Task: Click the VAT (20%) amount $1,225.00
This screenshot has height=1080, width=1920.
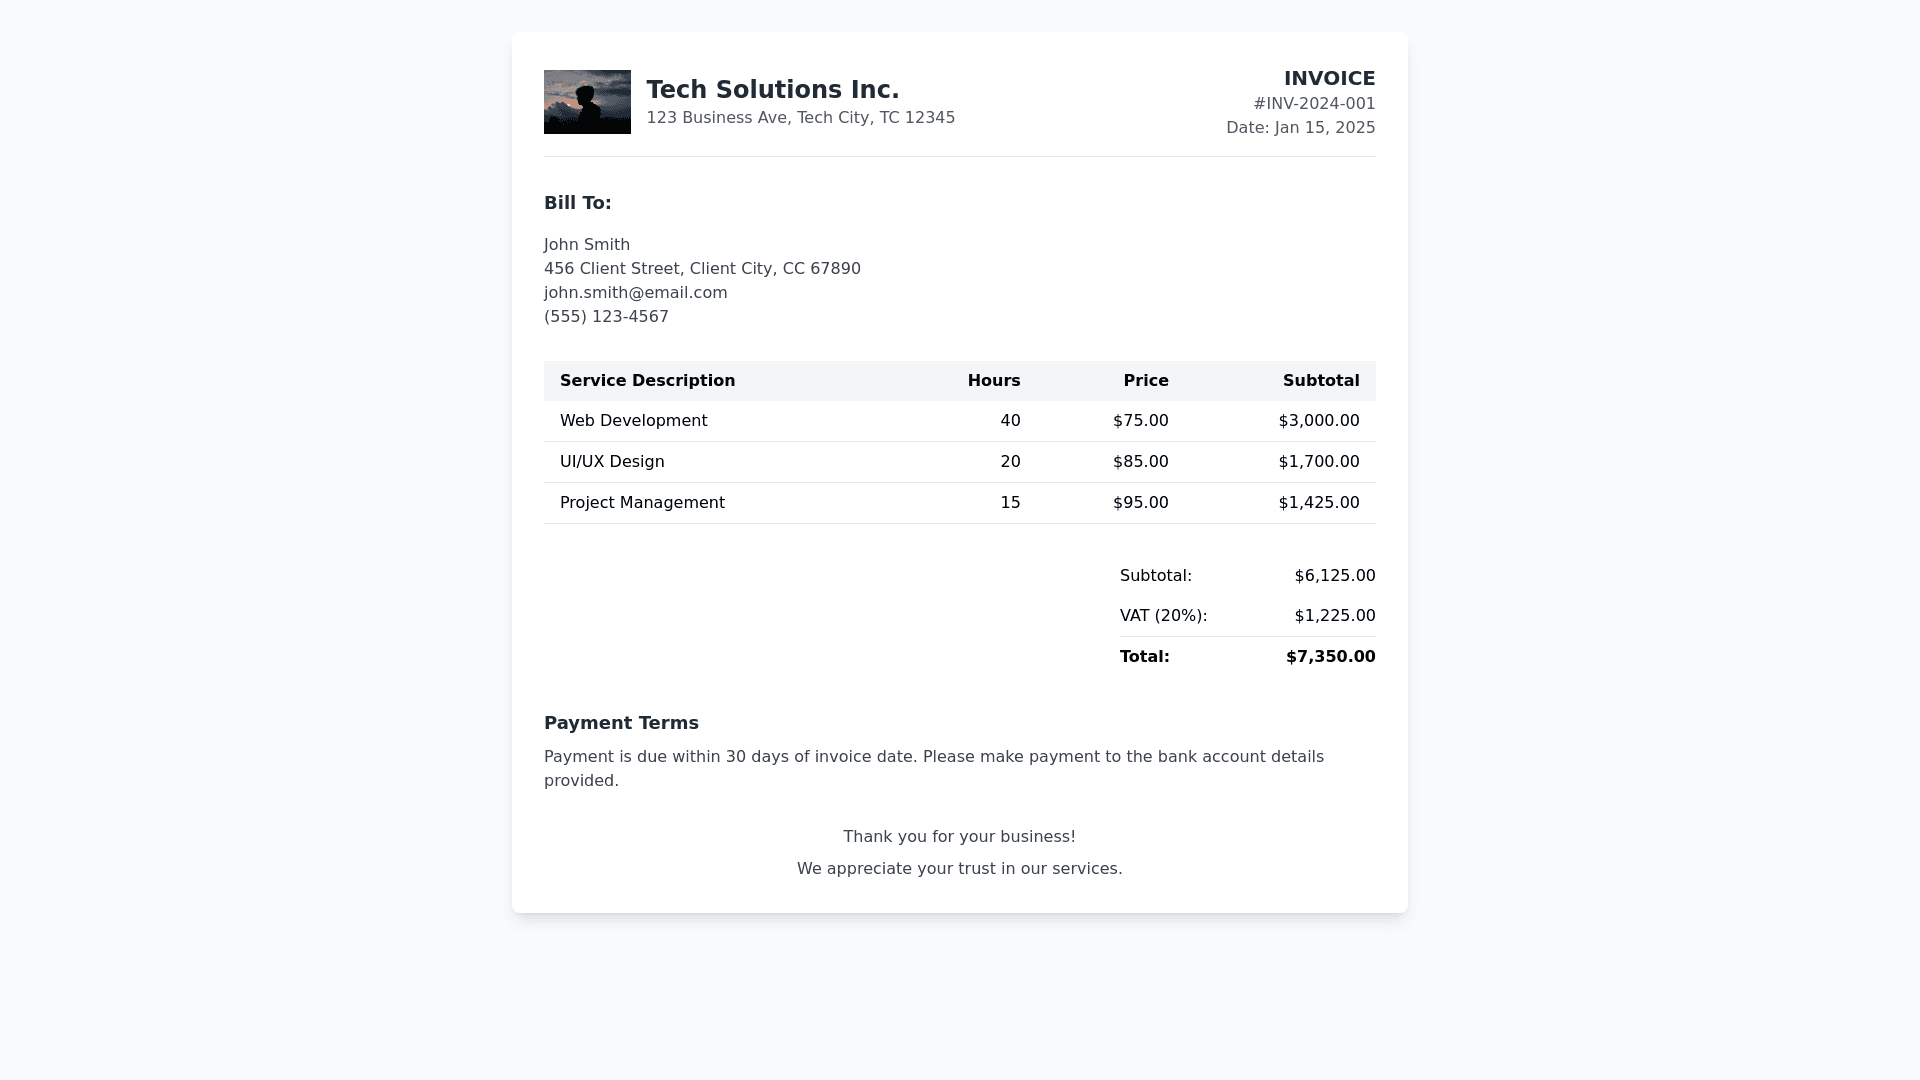Action: (x=1334, y=616)
